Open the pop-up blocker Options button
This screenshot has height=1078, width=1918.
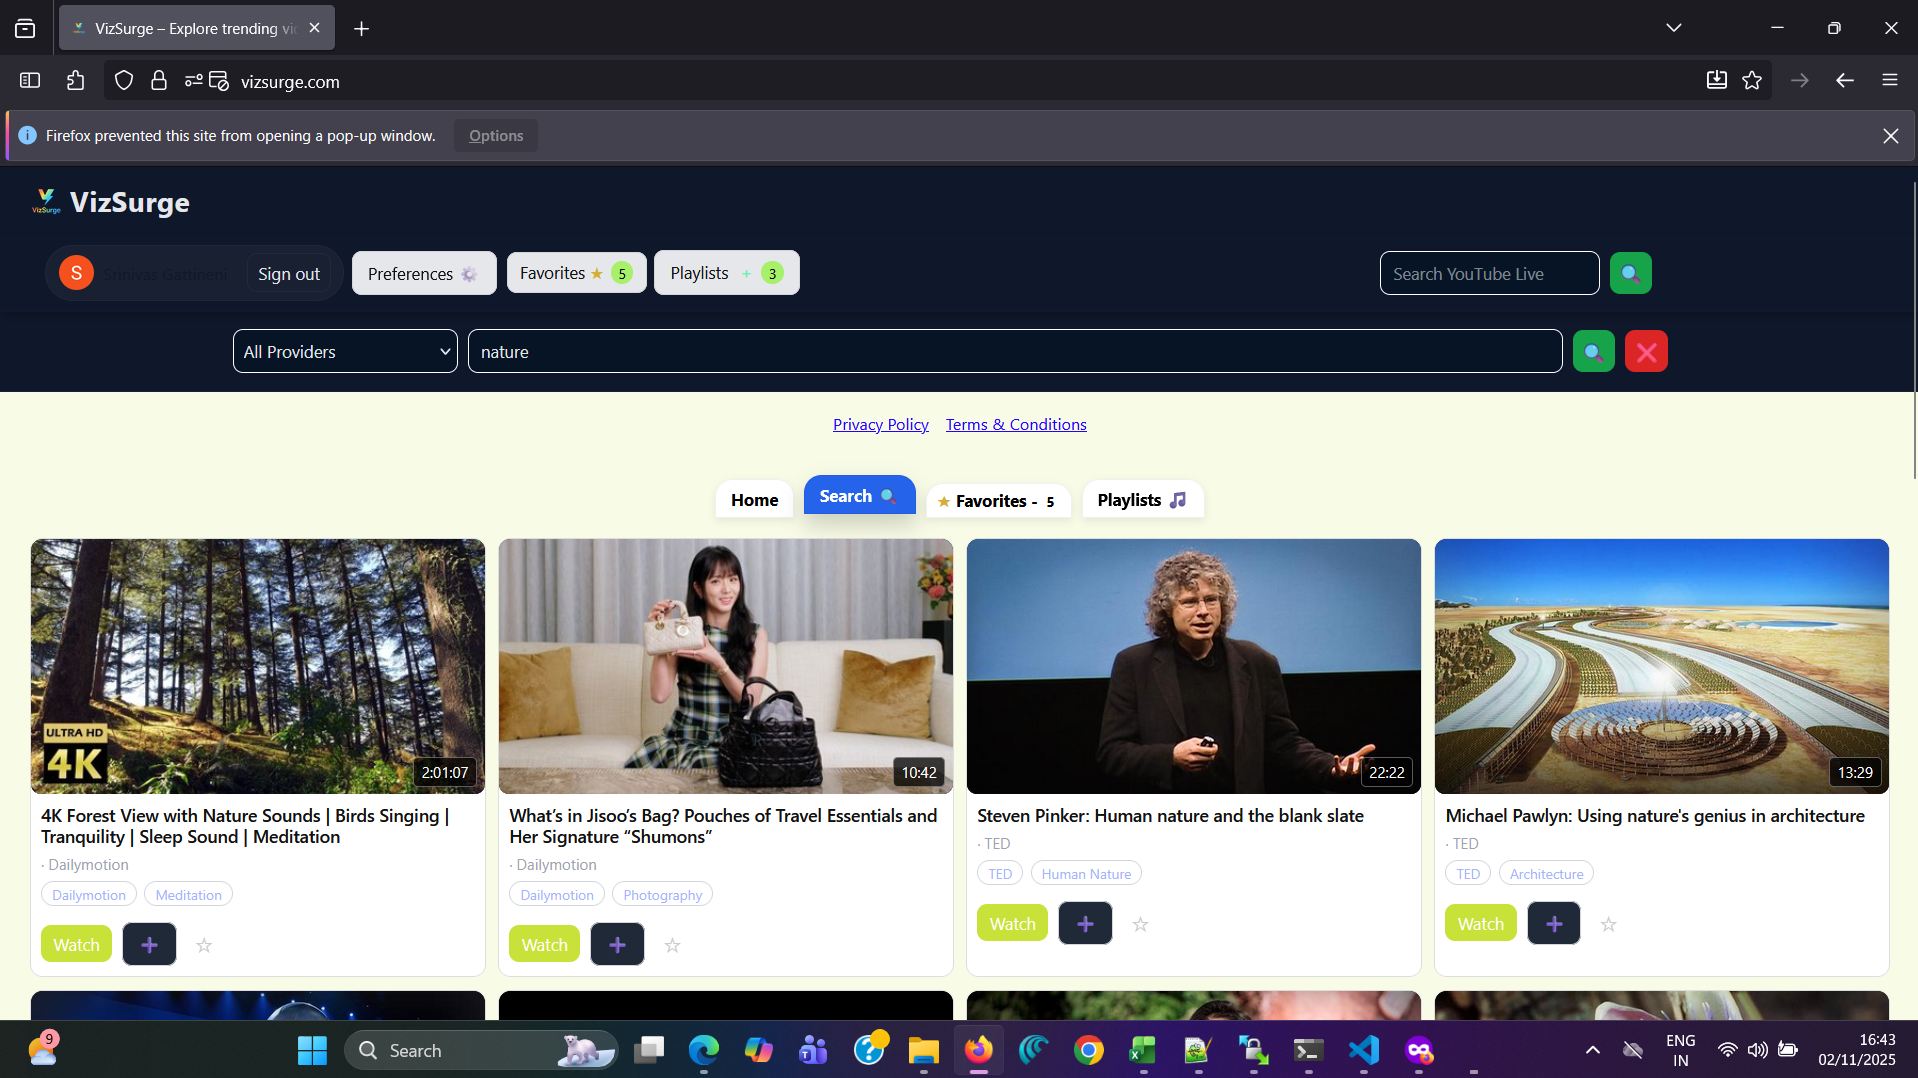[496, 135]
